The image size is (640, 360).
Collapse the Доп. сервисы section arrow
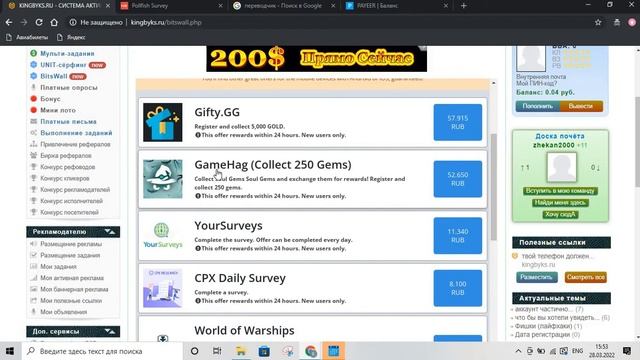coord(110,331)
